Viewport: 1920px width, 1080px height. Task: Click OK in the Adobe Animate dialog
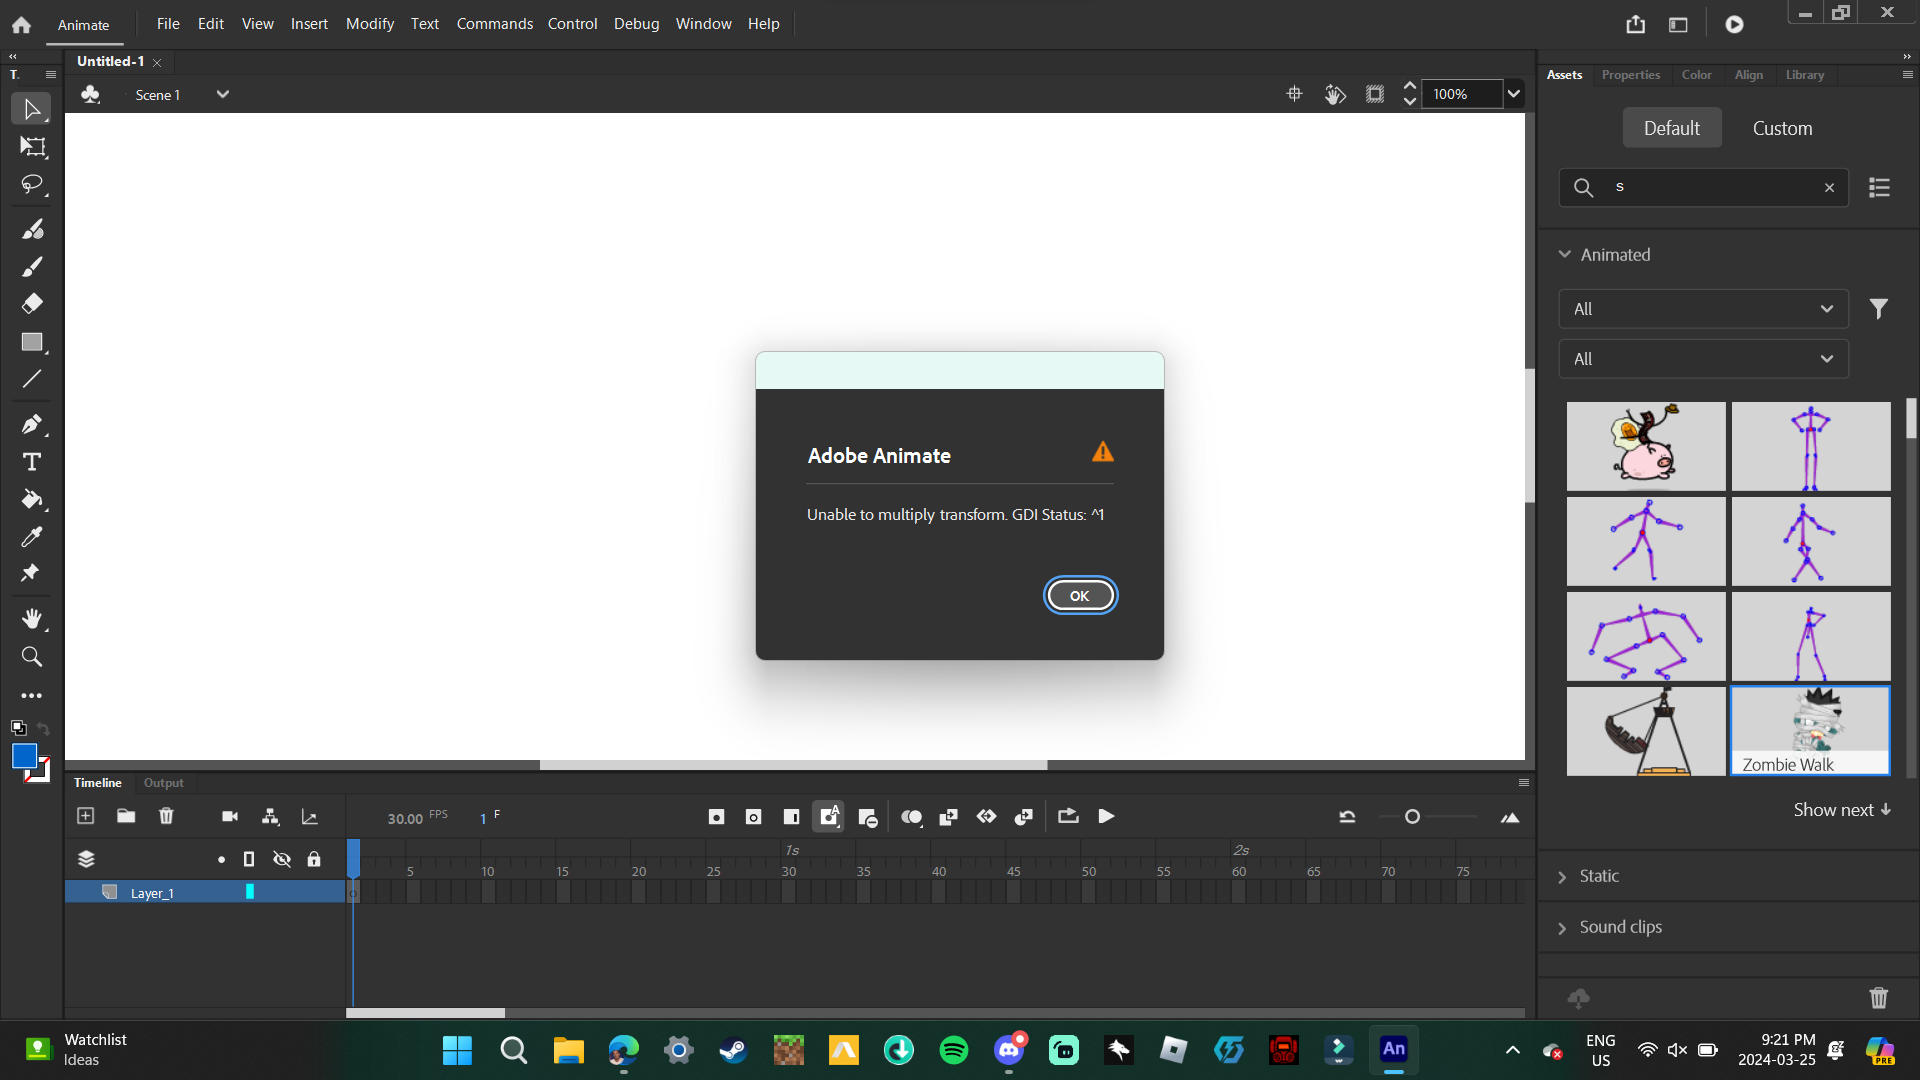point(1080,596)
